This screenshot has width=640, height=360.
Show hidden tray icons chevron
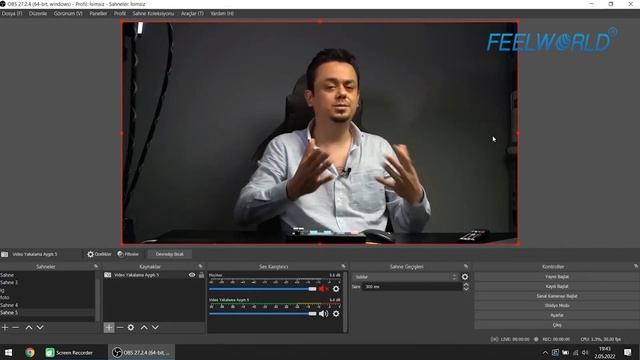[545, 353]
